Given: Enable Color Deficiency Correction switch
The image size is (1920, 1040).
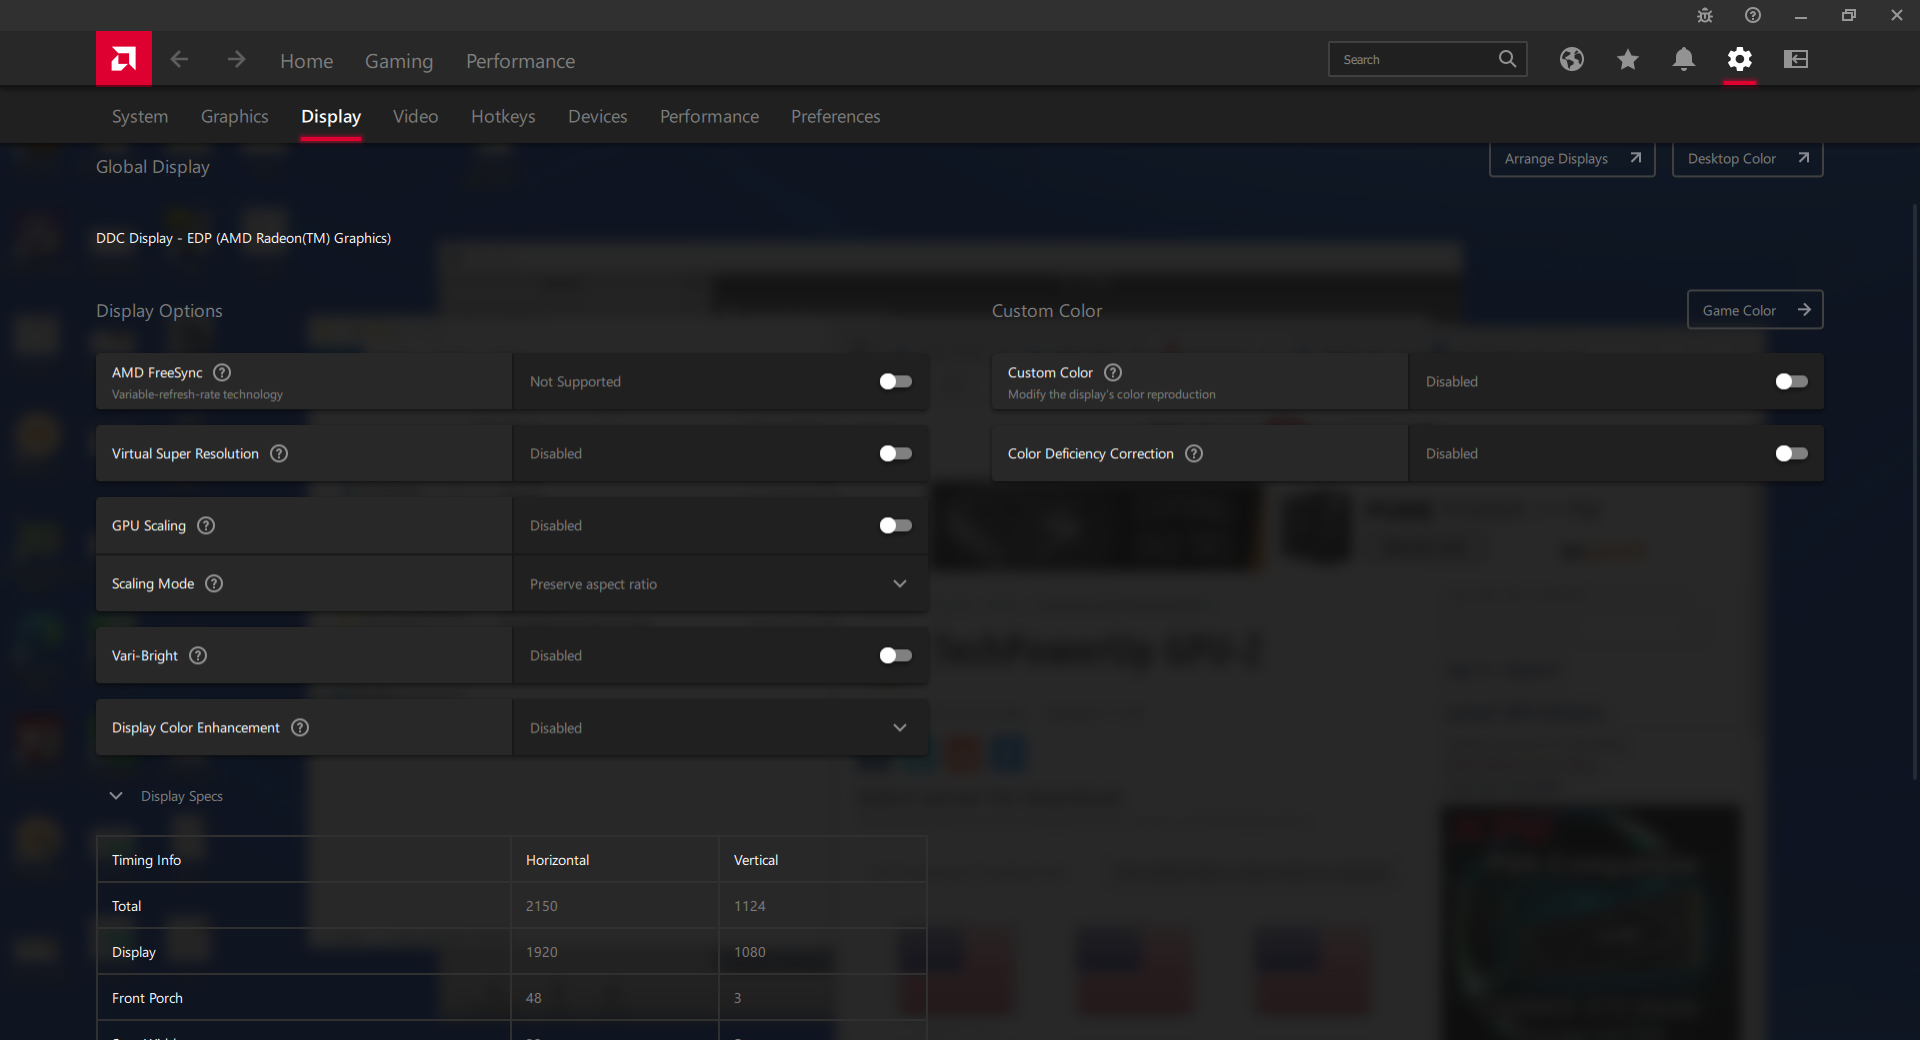Looking at the screenshot, I should point(1791,453).
